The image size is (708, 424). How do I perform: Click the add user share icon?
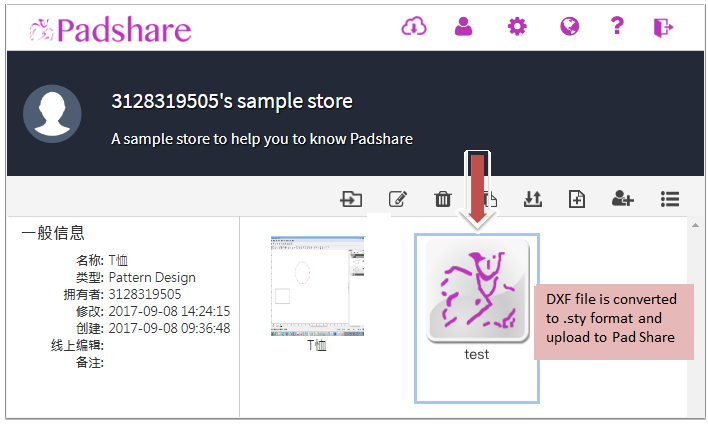[x=623, y=199]
